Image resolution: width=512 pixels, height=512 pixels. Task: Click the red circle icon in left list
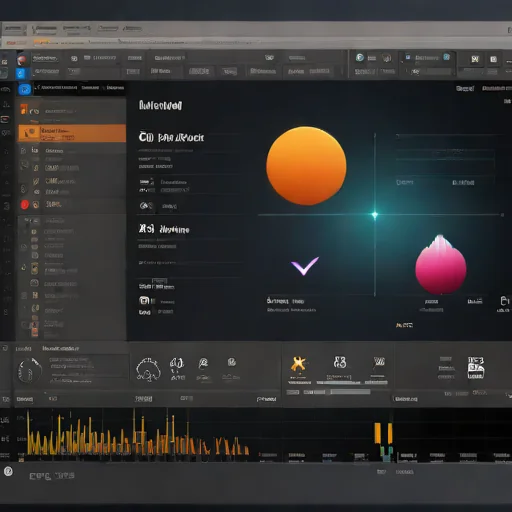click(25, 204)
